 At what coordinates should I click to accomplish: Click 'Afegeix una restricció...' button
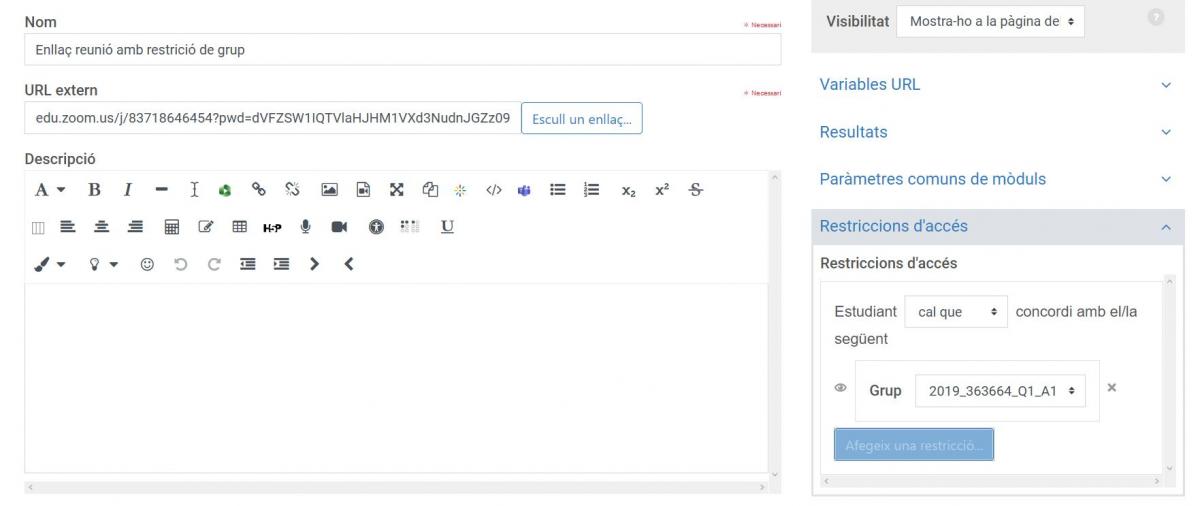913,444
